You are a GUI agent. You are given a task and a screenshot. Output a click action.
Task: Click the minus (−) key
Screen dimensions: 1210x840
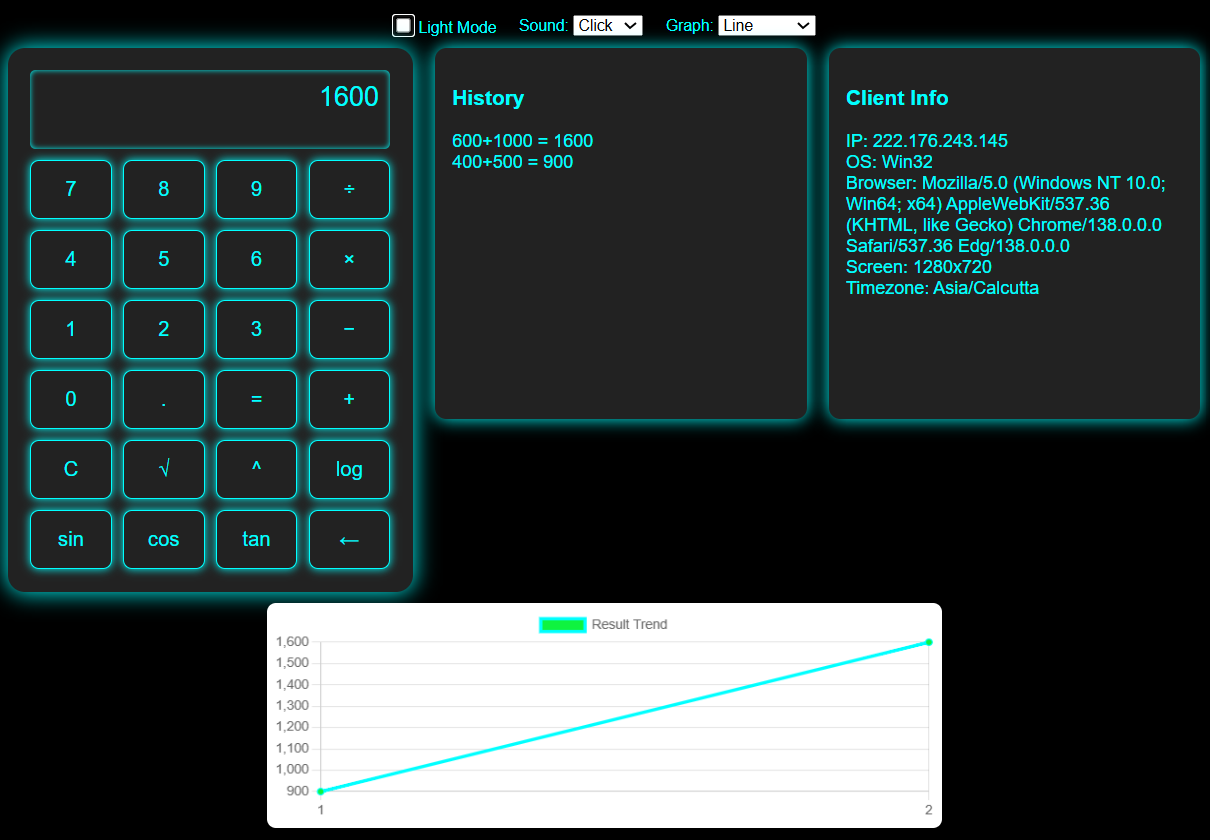click(349, 329)
